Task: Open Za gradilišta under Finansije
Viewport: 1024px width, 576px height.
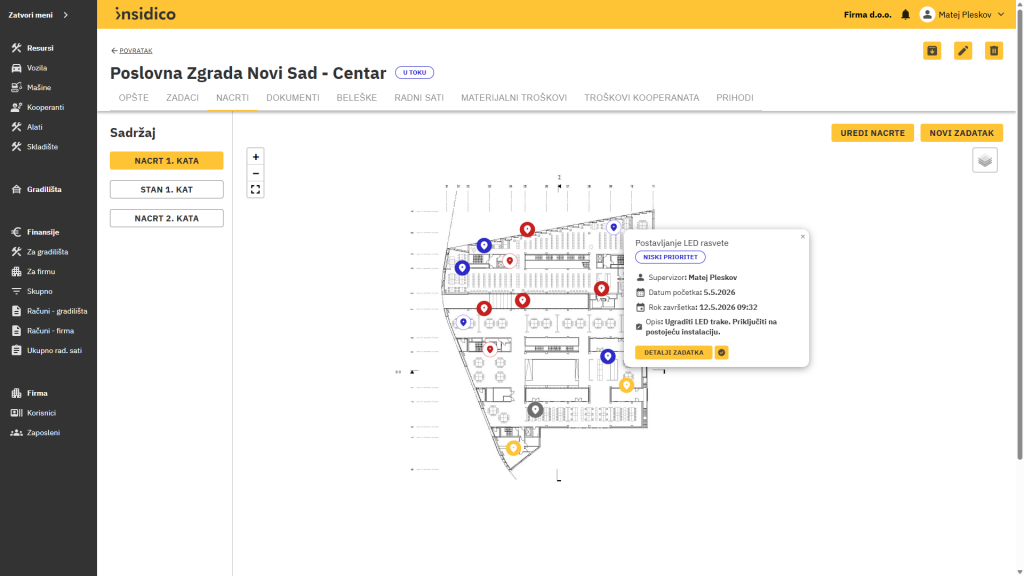Action: [x=47, y=252]
